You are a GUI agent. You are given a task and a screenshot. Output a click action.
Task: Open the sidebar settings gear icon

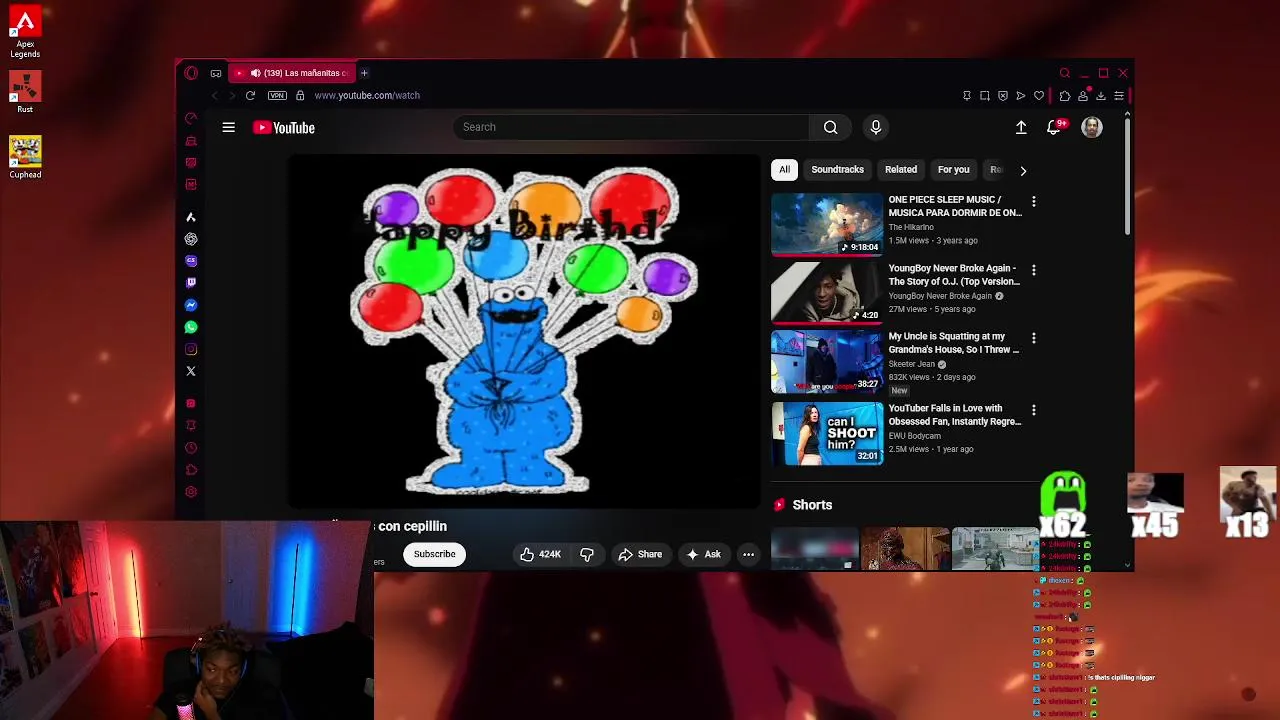[191, 492]
